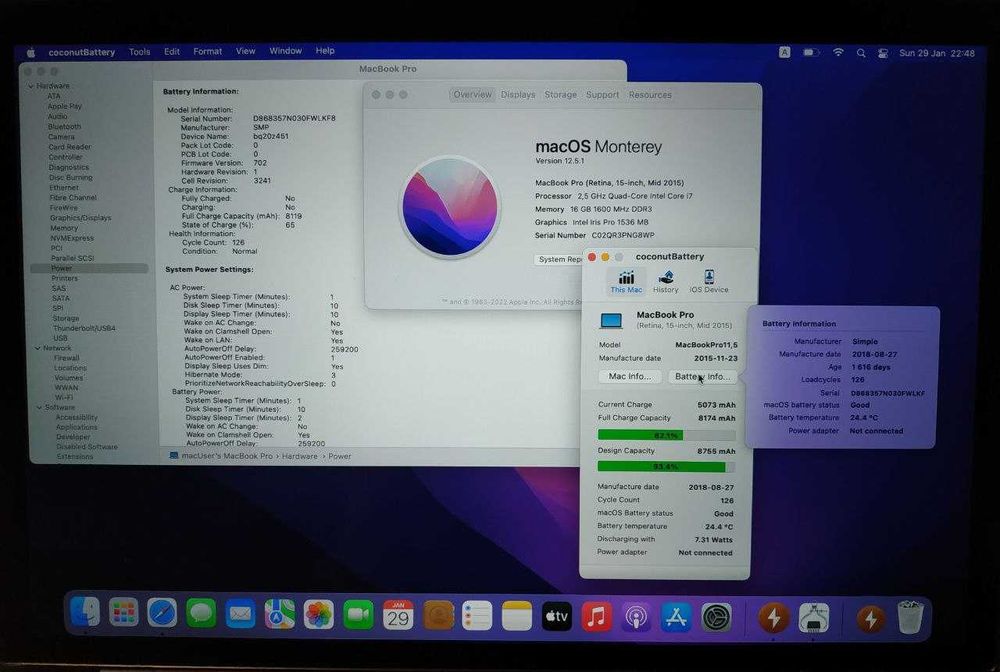1000x672 pixels.
Task: Open Apple TV app in dock
Action: (557, 617)
